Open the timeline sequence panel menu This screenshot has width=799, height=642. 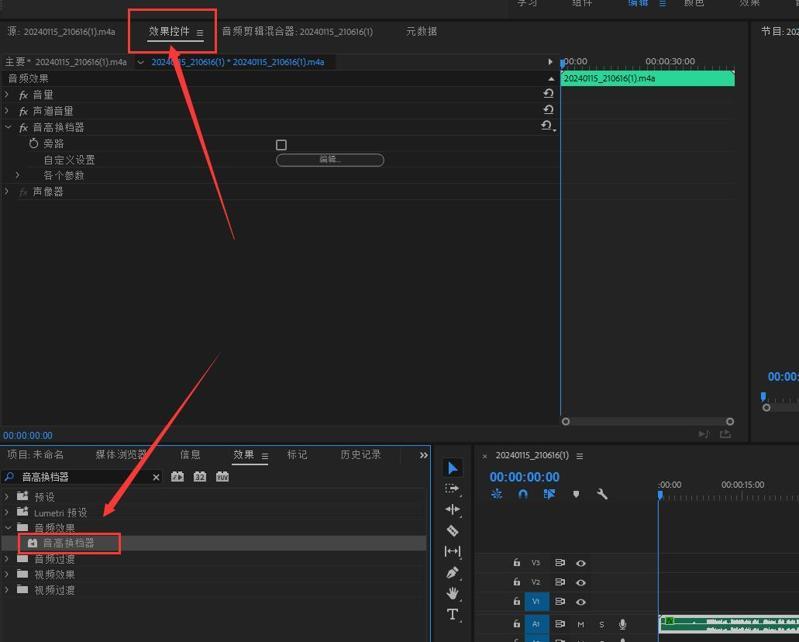580,456
